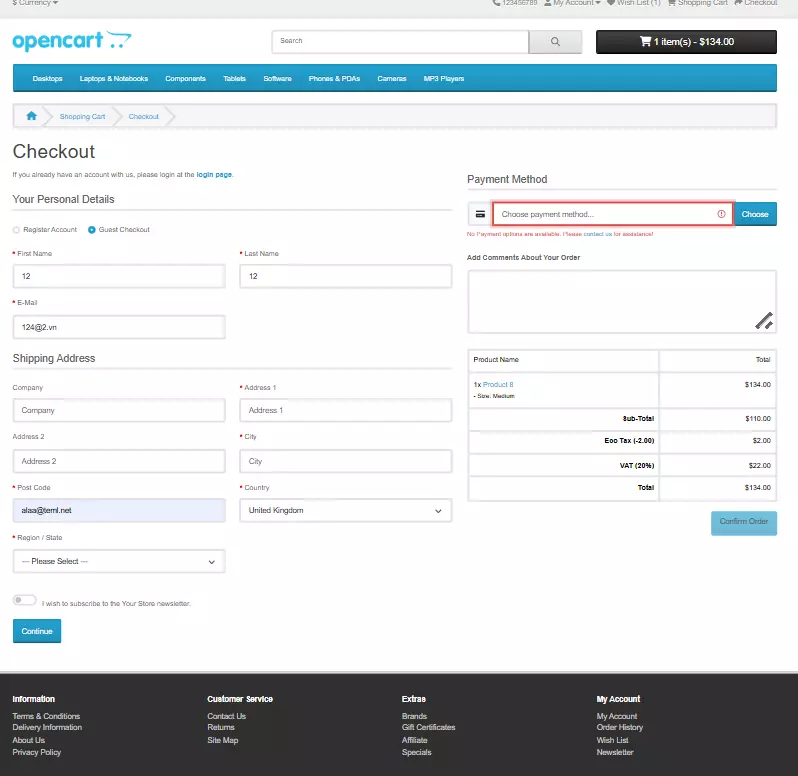Click the OpenCart logo
The width and height of the screenshot is (798, 776).
(72, 41)
